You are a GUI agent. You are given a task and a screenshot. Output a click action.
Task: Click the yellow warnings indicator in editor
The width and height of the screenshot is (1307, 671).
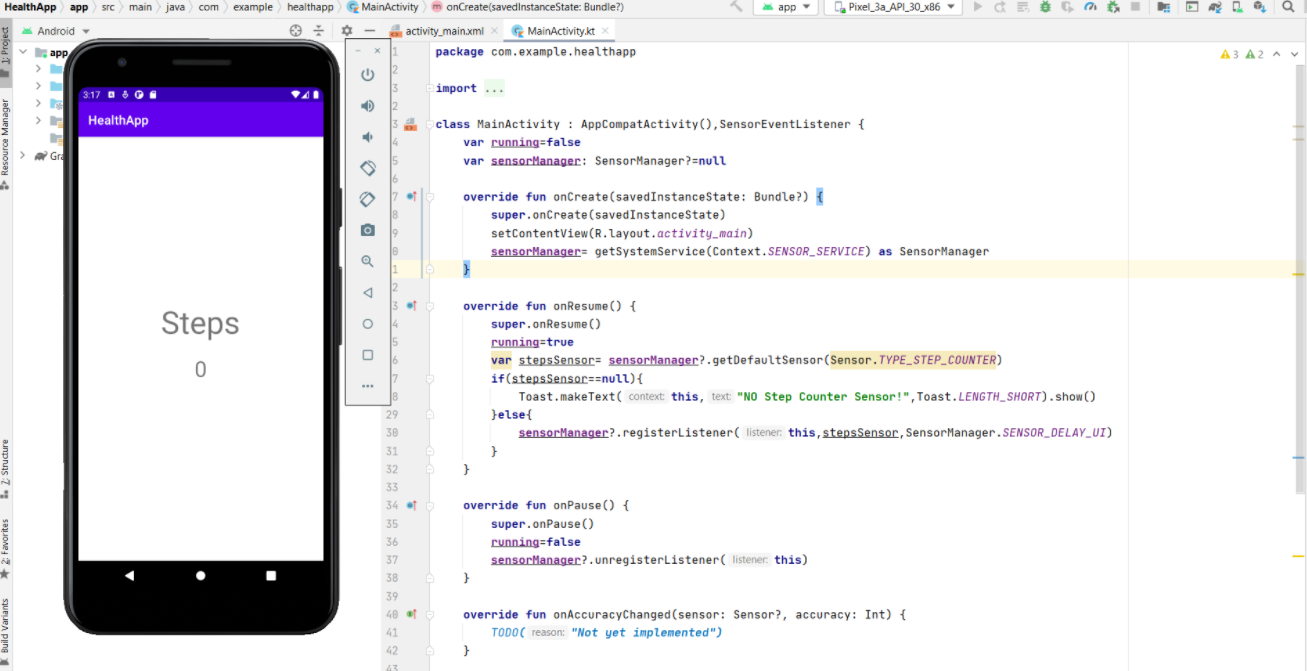pos(1230,54)
